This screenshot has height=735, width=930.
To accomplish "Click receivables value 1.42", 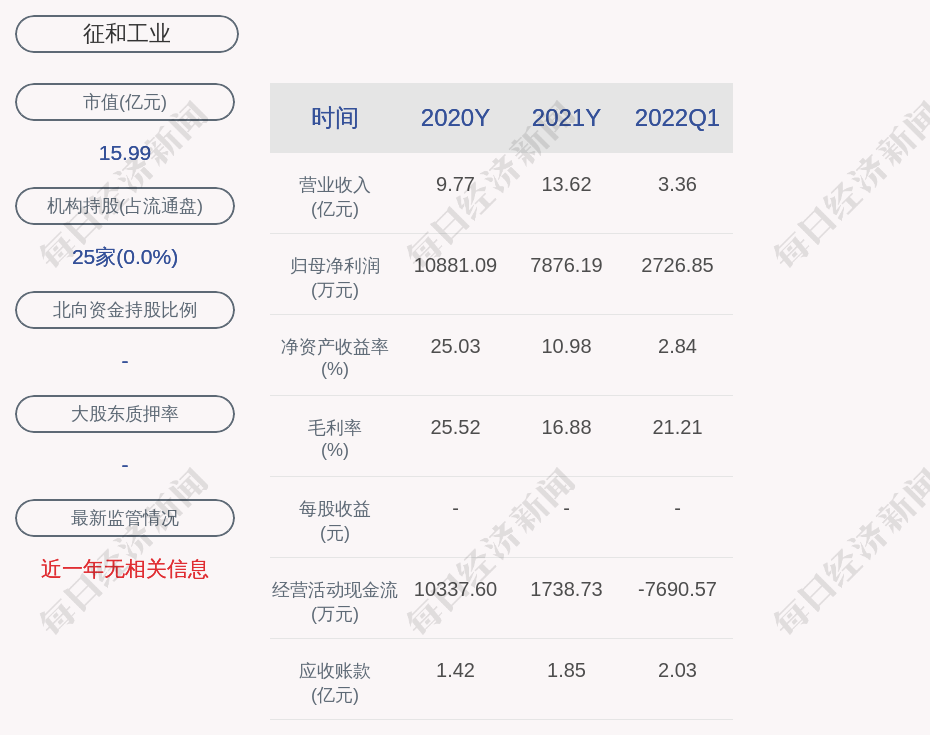I will [x=455, y=670].
